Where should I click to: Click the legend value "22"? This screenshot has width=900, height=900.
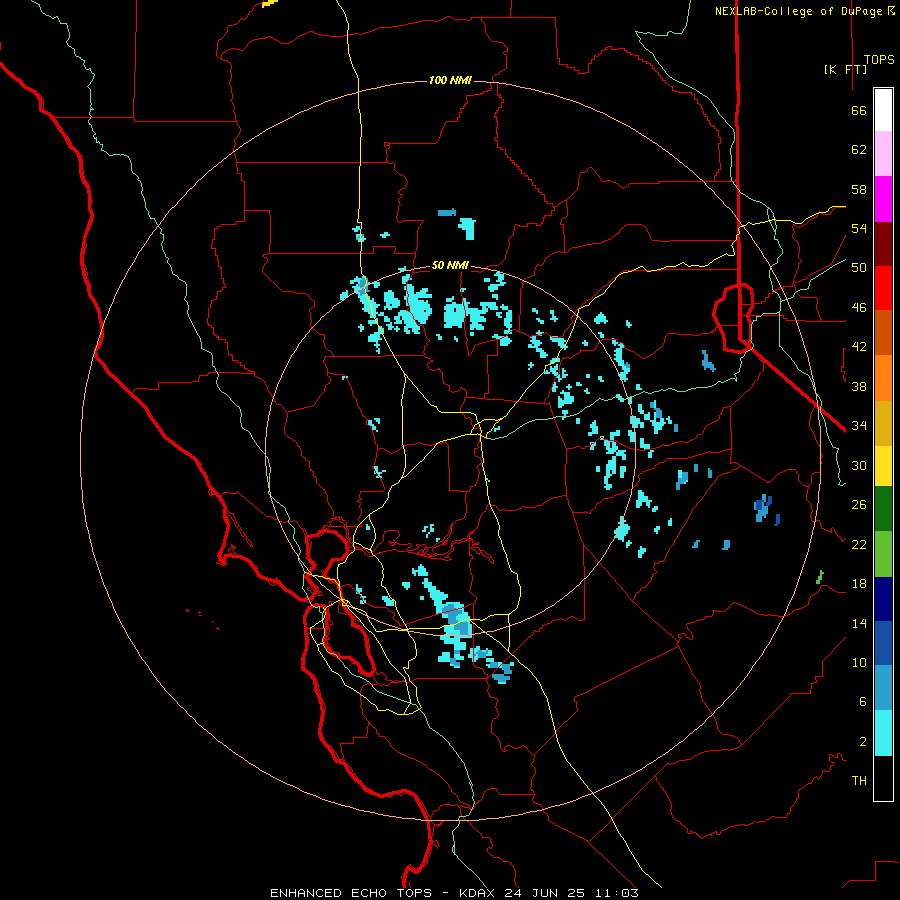(x=859, y=545)
